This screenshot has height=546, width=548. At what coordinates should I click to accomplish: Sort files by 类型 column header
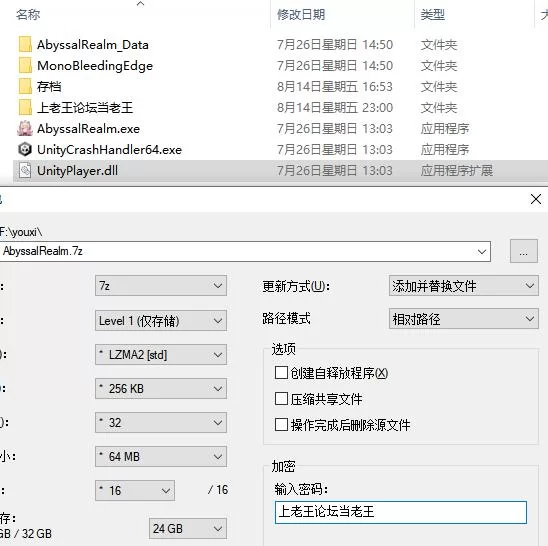[433, 15]
